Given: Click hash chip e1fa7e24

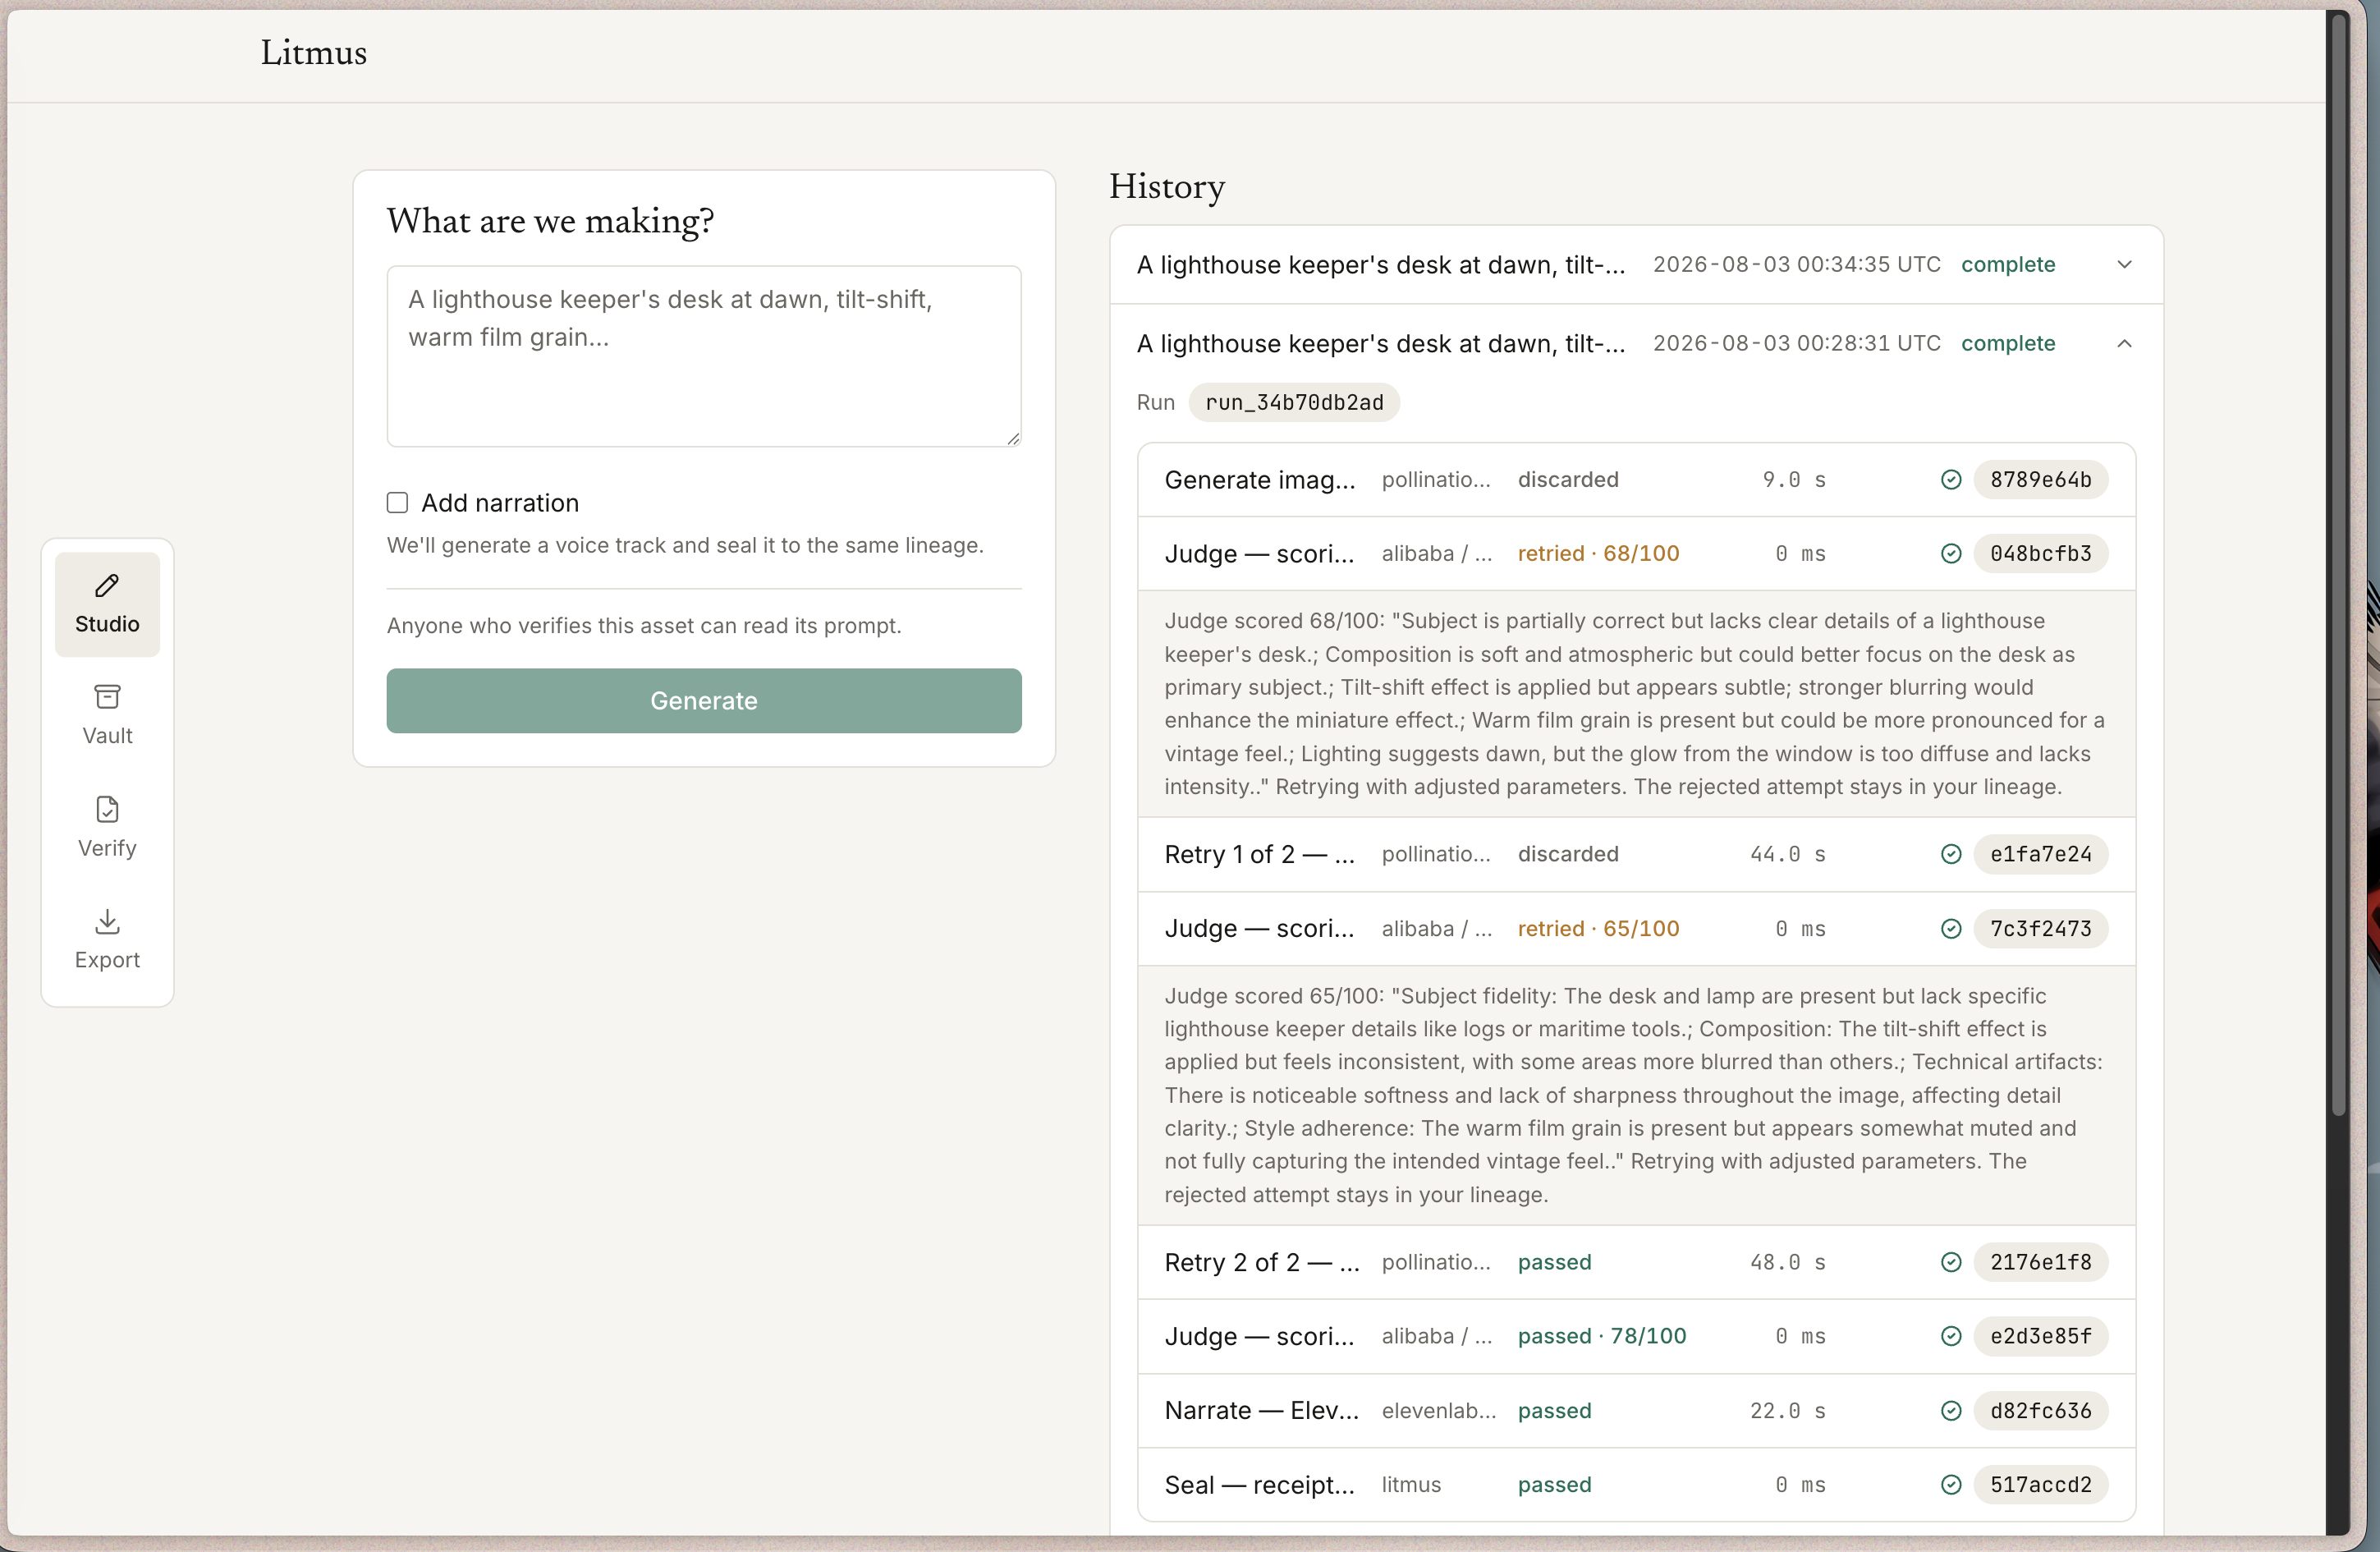Looking at the screenshot, I should (2040, 854).
